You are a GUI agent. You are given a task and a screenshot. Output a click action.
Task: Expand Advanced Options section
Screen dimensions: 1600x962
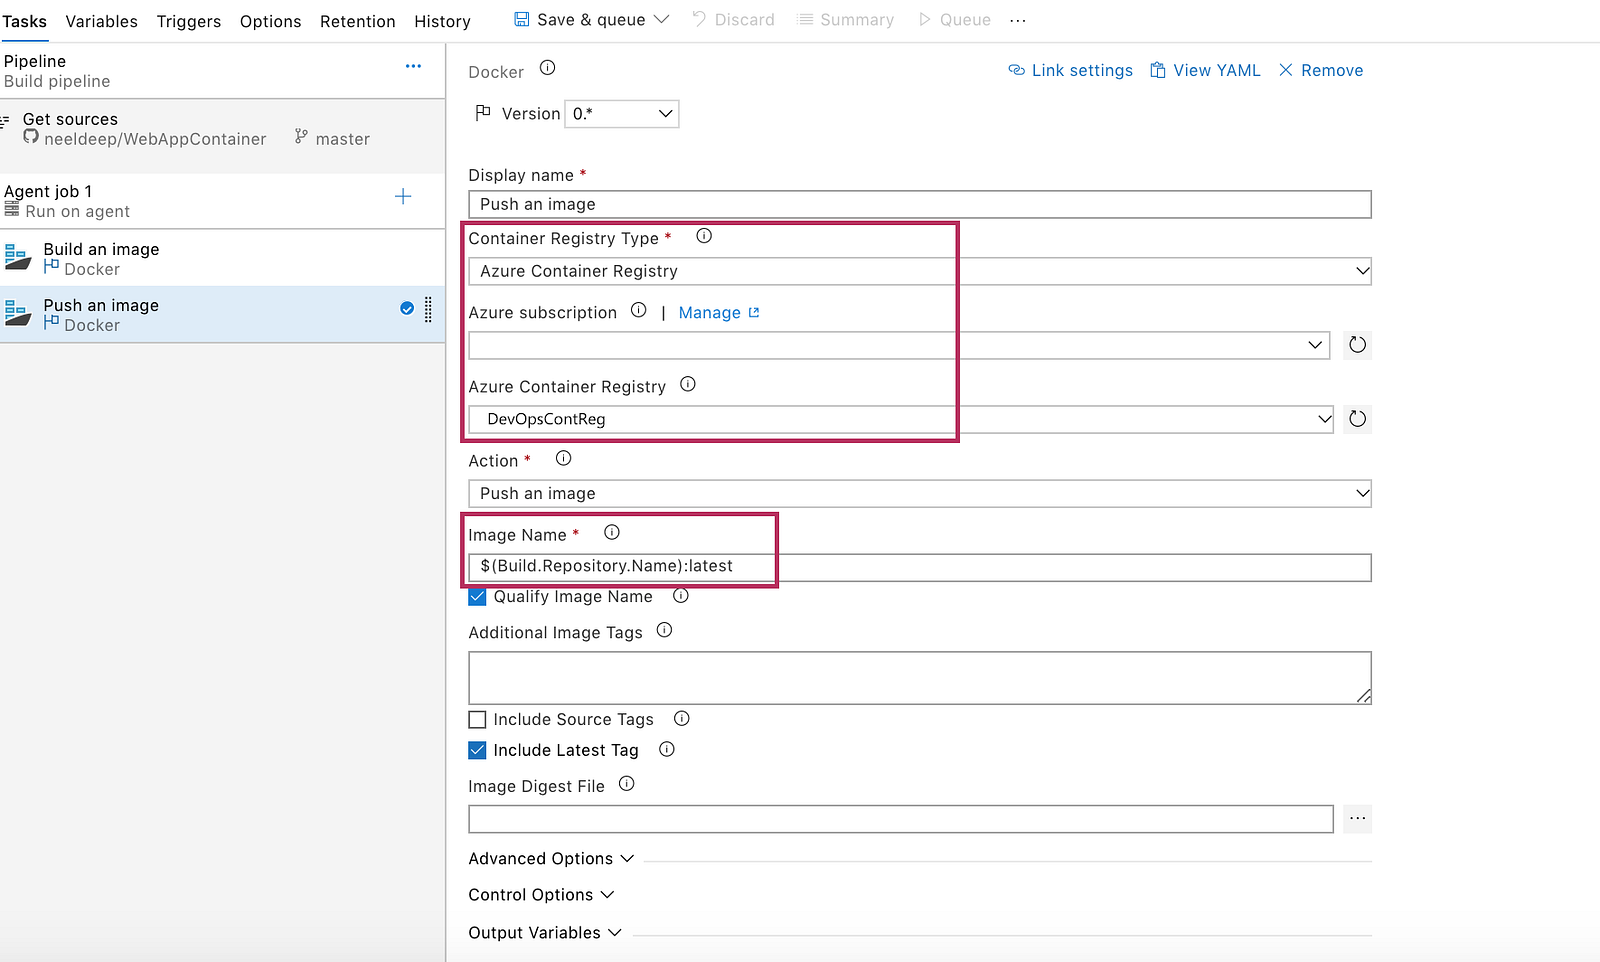coord(551,859)
